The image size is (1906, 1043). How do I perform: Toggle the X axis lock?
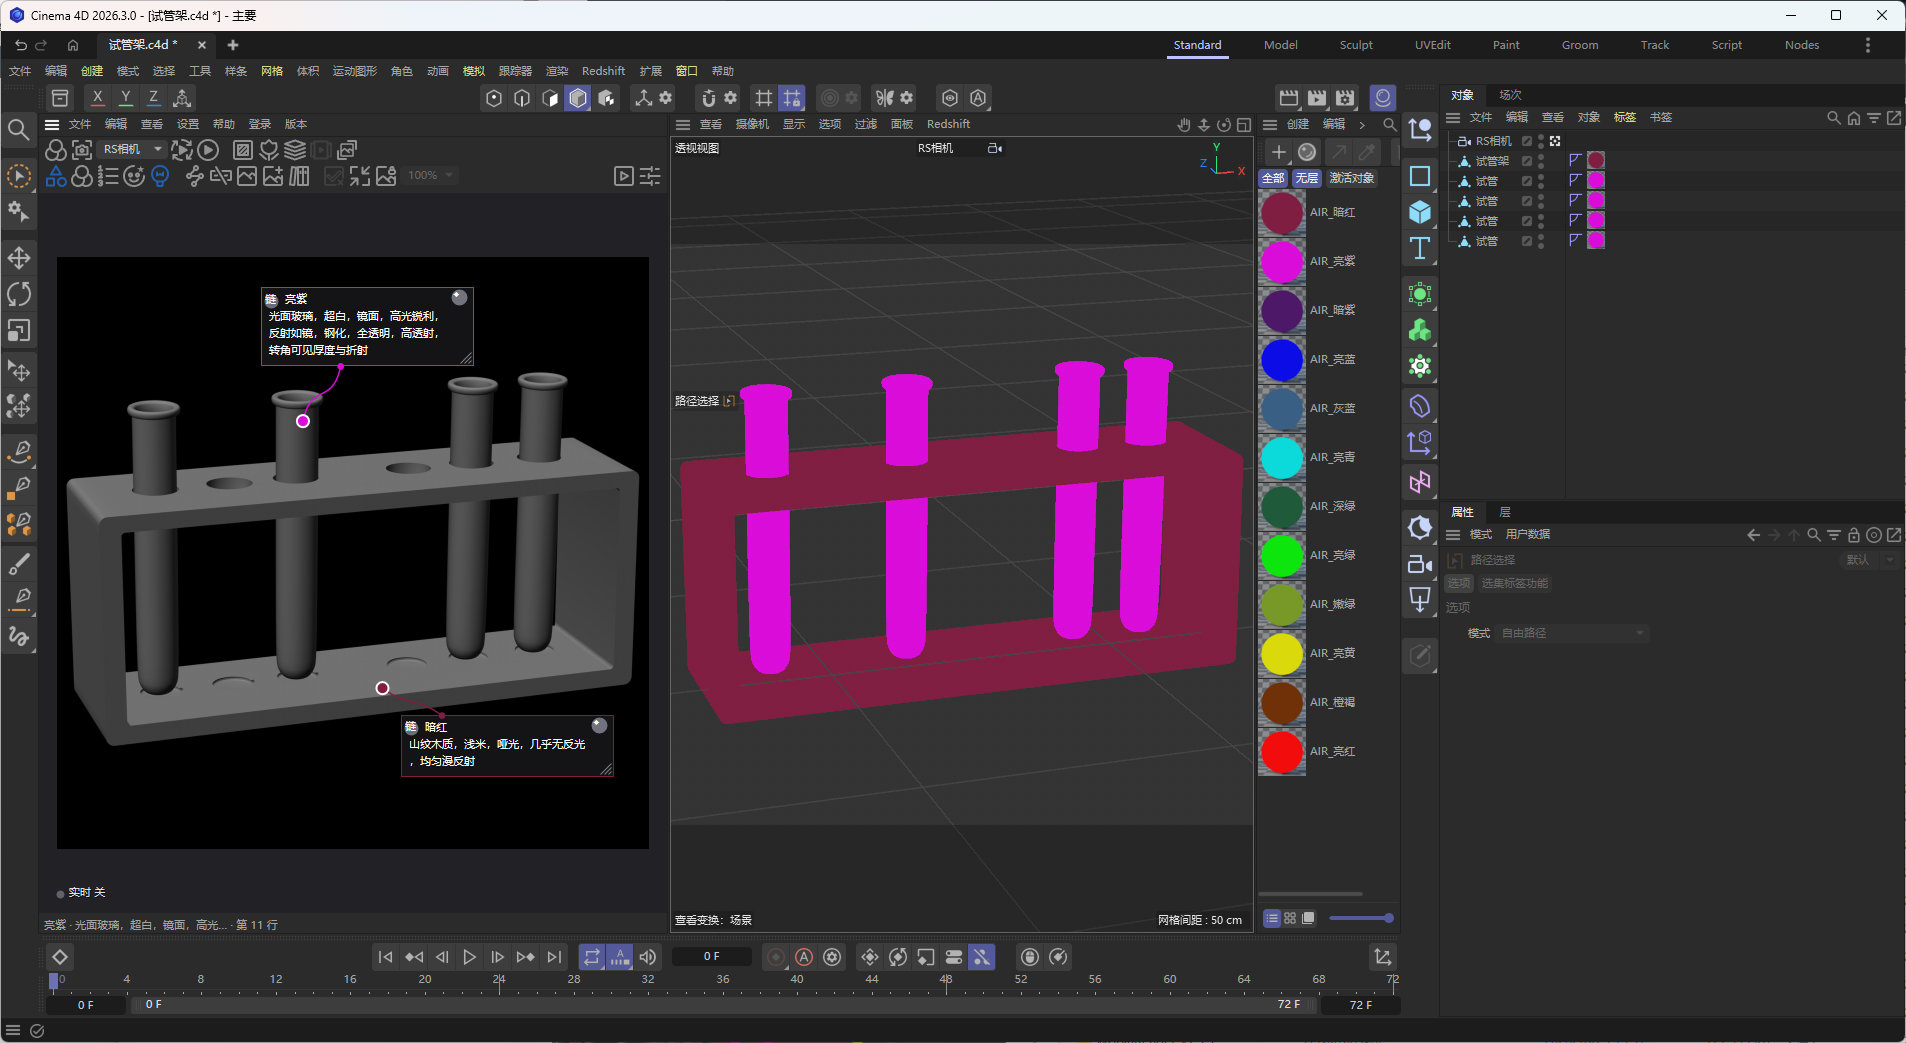(x=97, y=97)
